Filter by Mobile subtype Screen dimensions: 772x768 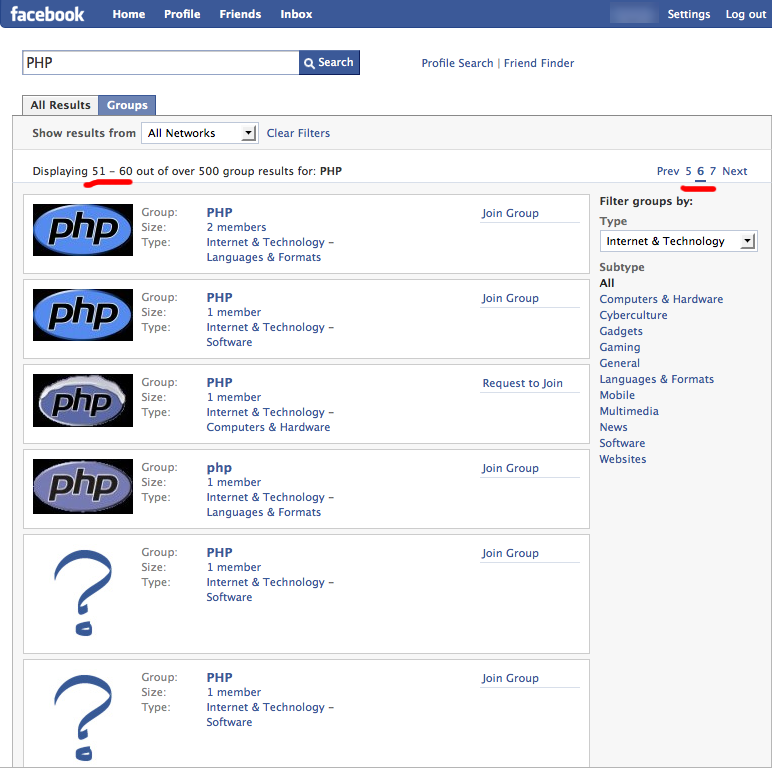(x=617, y=395)
